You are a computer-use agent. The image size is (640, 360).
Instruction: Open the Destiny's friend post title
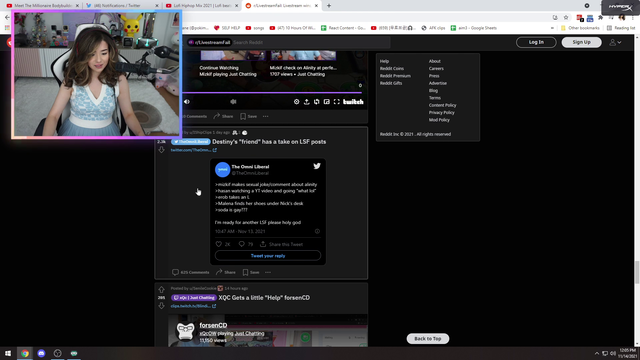[x=269, y=142]
